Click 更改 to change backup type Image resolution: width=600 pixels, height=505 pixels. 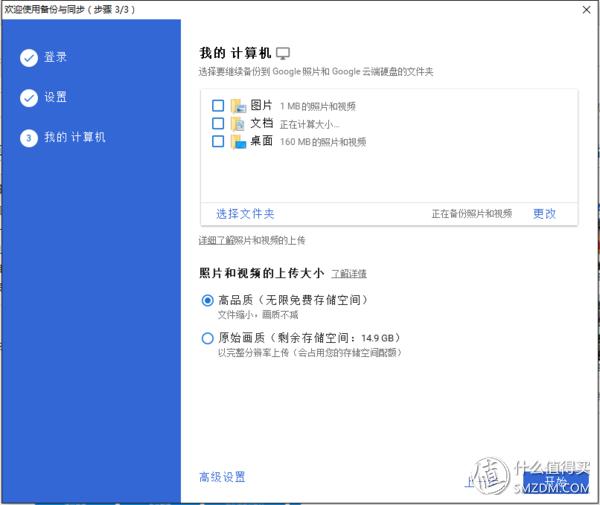pyautogui.click(x=544, y=213)
